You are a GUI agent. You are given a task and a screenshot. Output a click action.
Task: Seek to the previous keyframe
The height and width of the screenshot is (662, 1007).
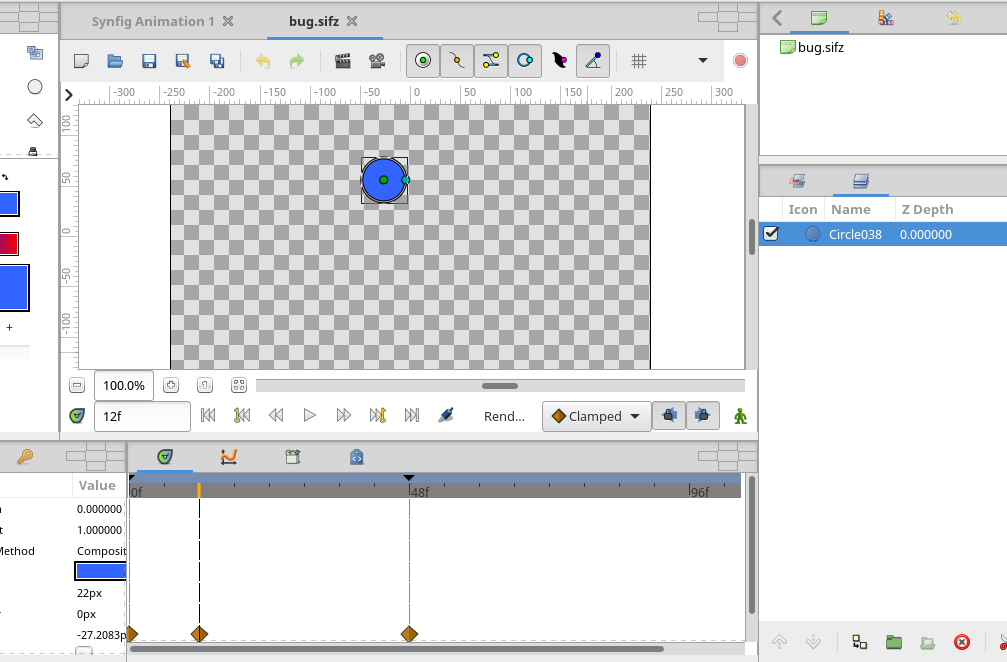point(242,415)
